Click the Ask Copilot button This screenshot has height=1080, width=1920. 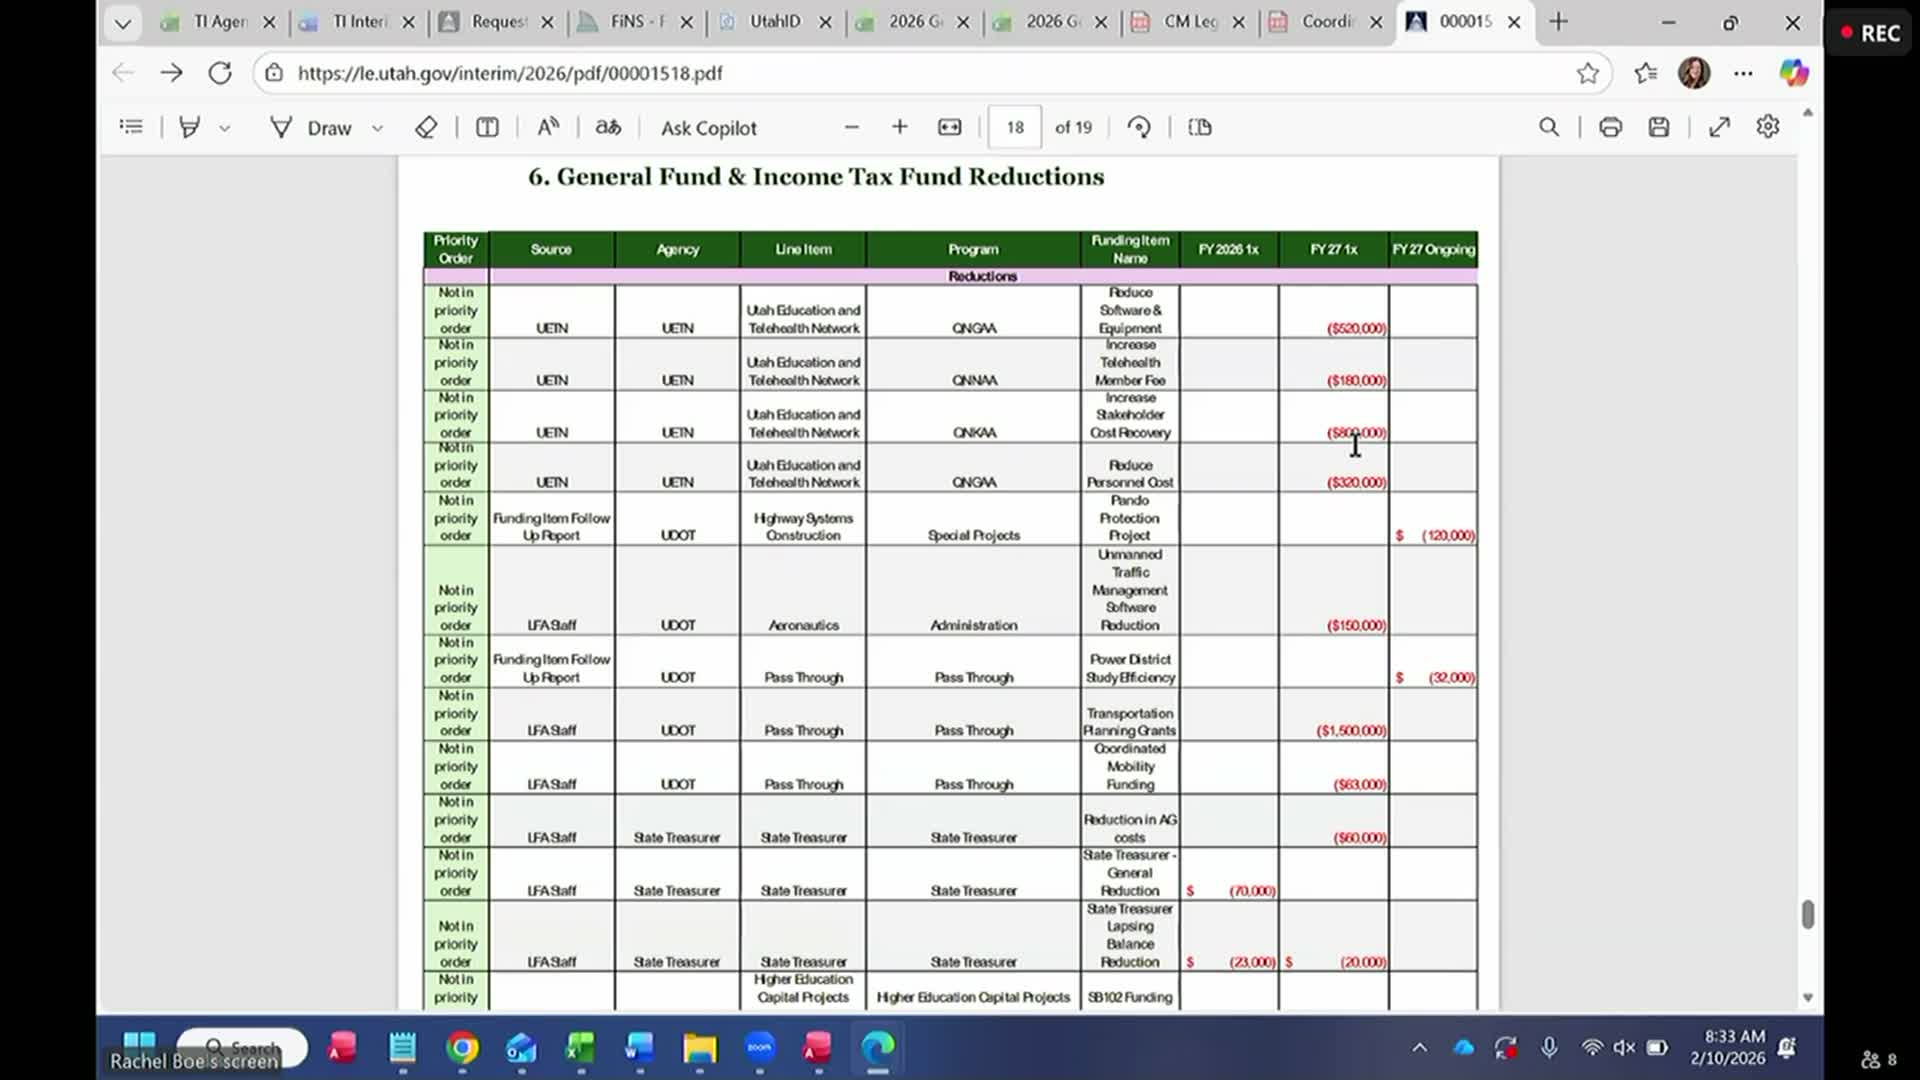(x=708, y=128)
